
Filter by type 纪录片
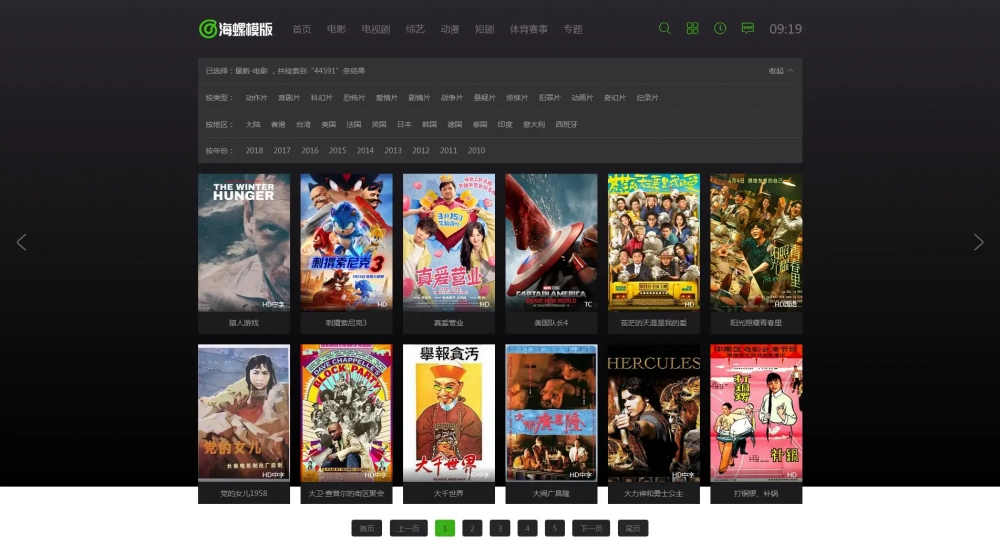click(x=647, y=98)
